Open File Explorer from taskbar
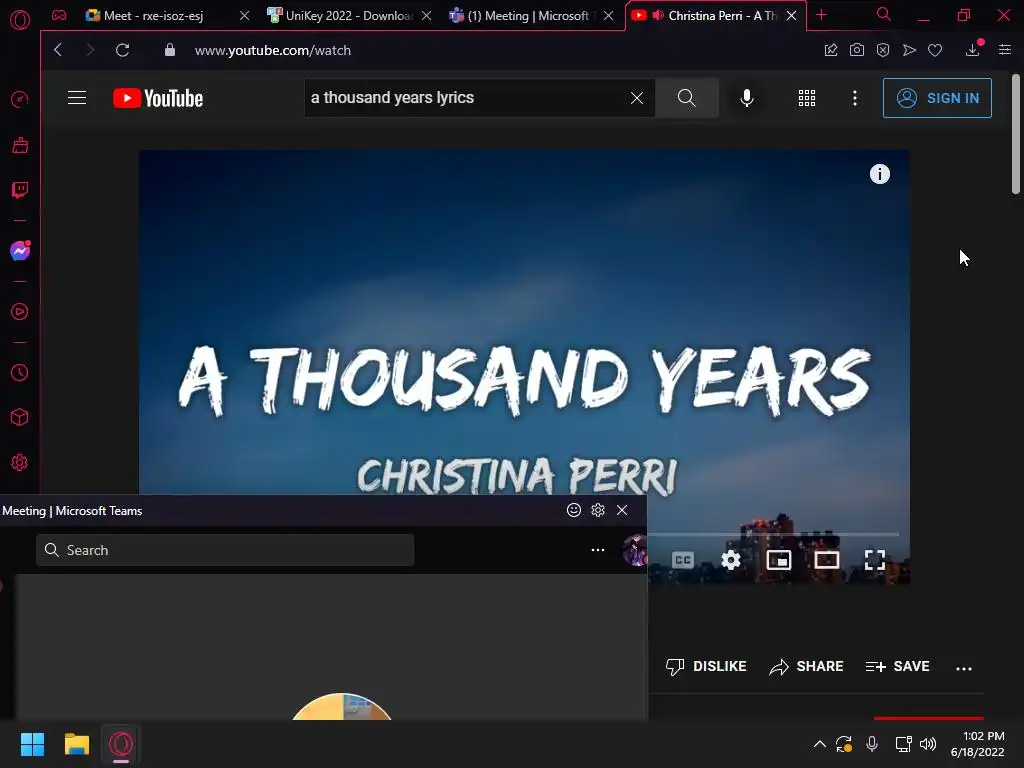Screen dimensions: 1024x768 [76, 744]
